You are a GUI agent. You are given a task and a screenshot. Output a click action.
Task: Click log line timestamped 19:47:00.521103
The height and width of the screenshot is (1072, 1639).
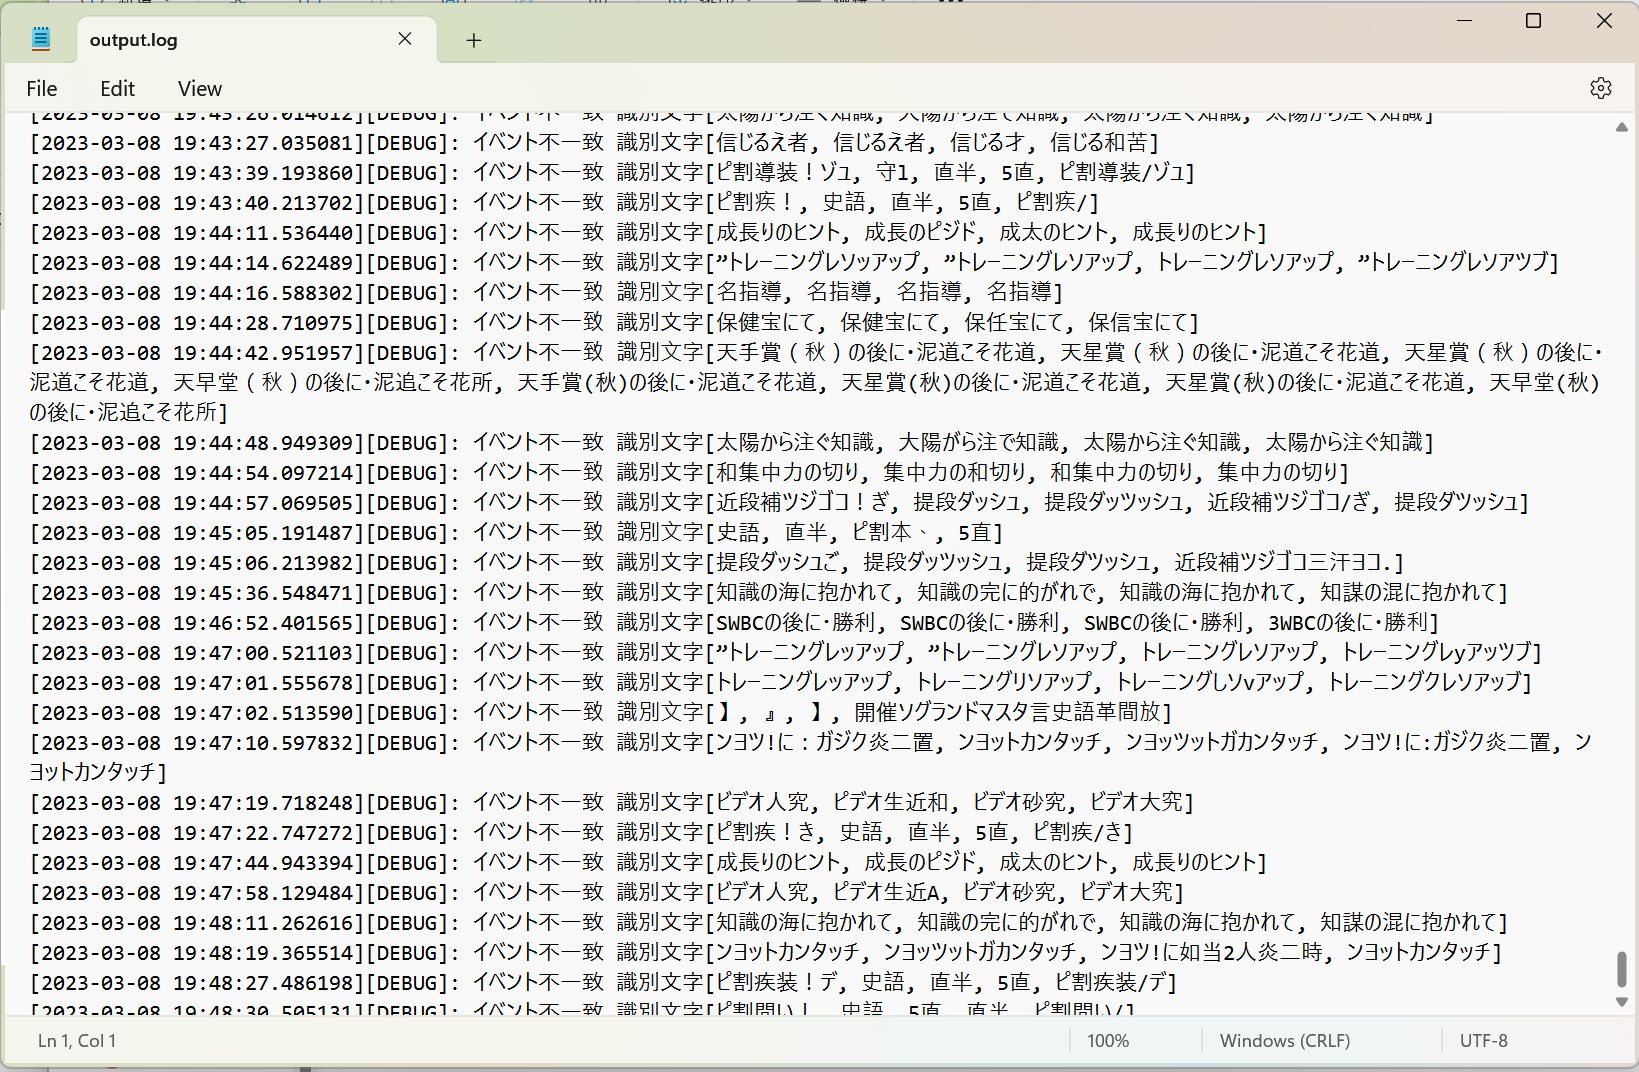click(786, 652)
